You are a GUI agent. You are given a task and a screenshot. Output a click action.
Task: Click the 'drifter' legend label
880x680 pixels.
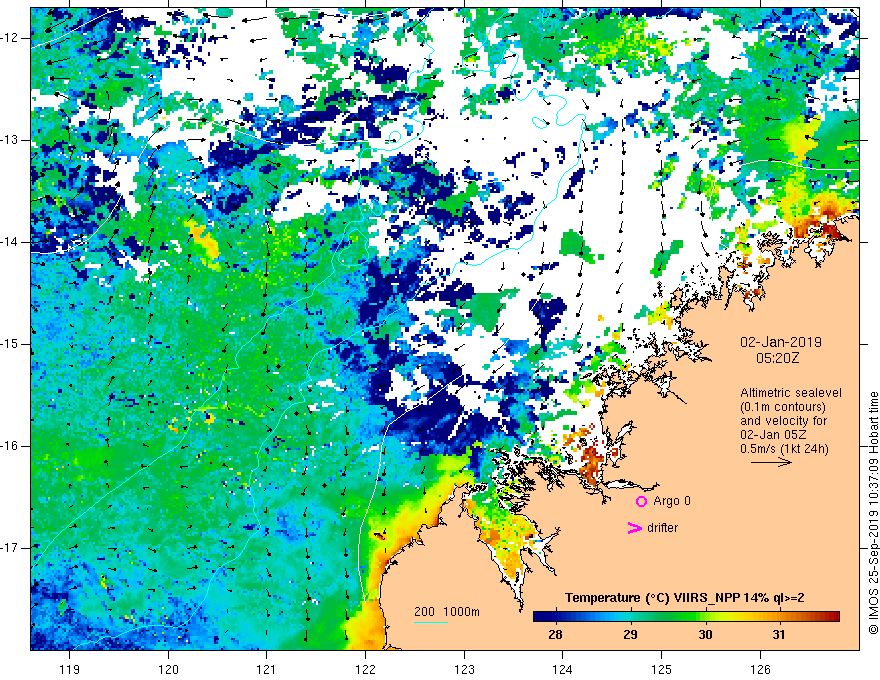(x=662, y=528)
